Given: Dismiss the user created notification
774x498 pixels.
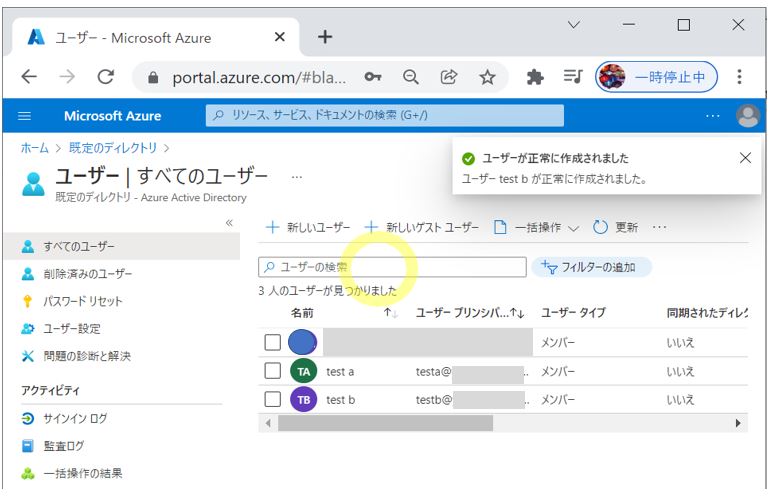Looking at the screenshot, I should 745,158.
